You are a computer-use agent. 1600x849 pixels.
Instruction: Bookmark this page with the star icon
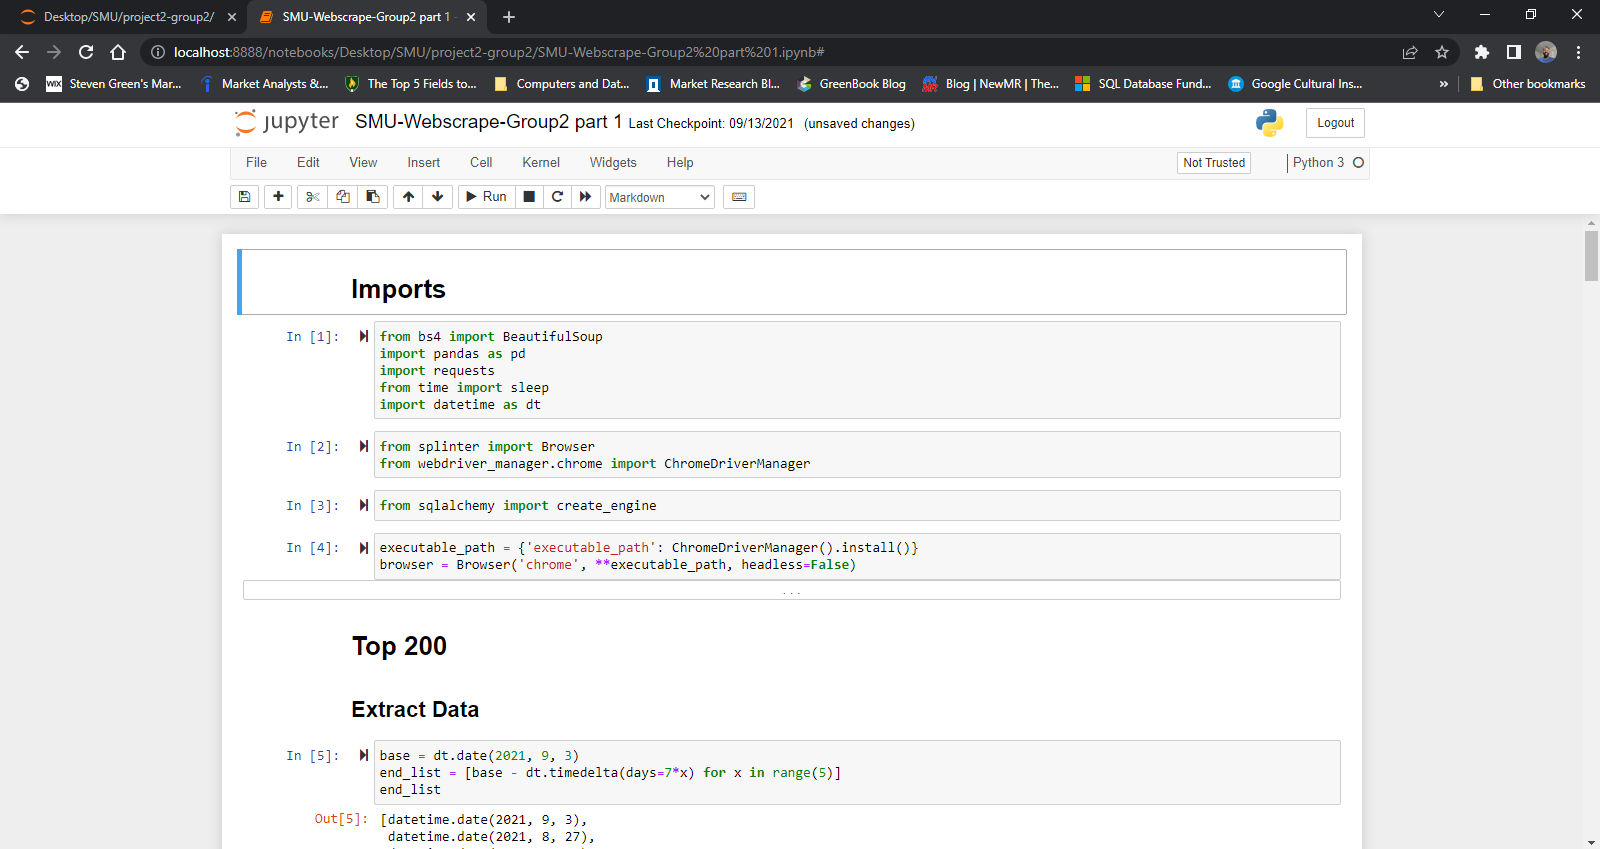pyautogui.click(x=1442, y=52)
